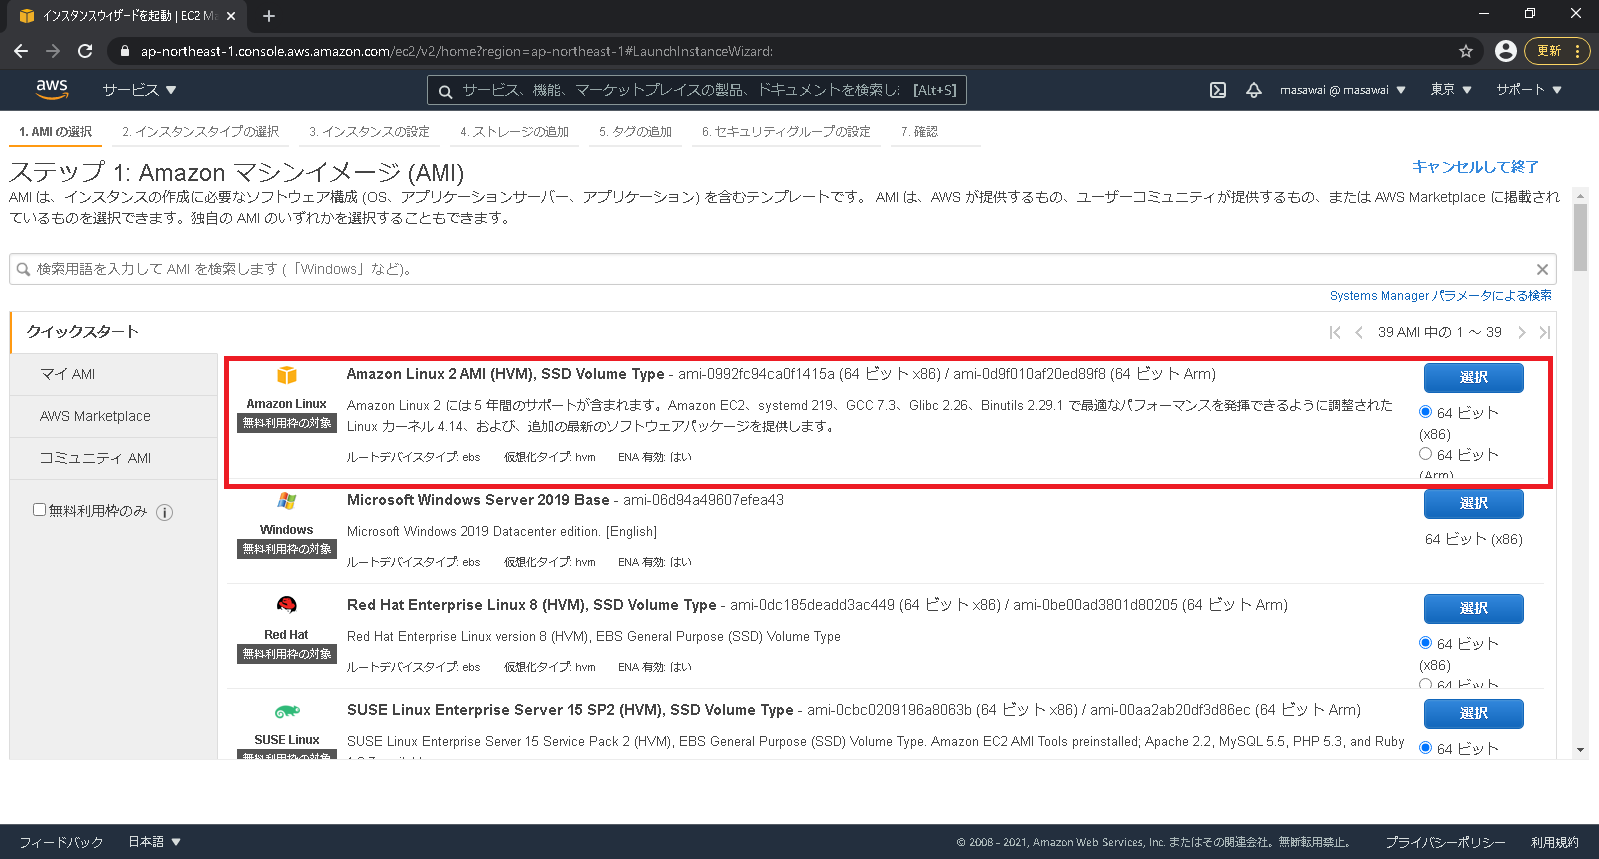The height and width of the screenshot is (859, 1599).
Task: Select 64-bit Arm for Amazon Linux 2
Action: tap(1425, 454)
